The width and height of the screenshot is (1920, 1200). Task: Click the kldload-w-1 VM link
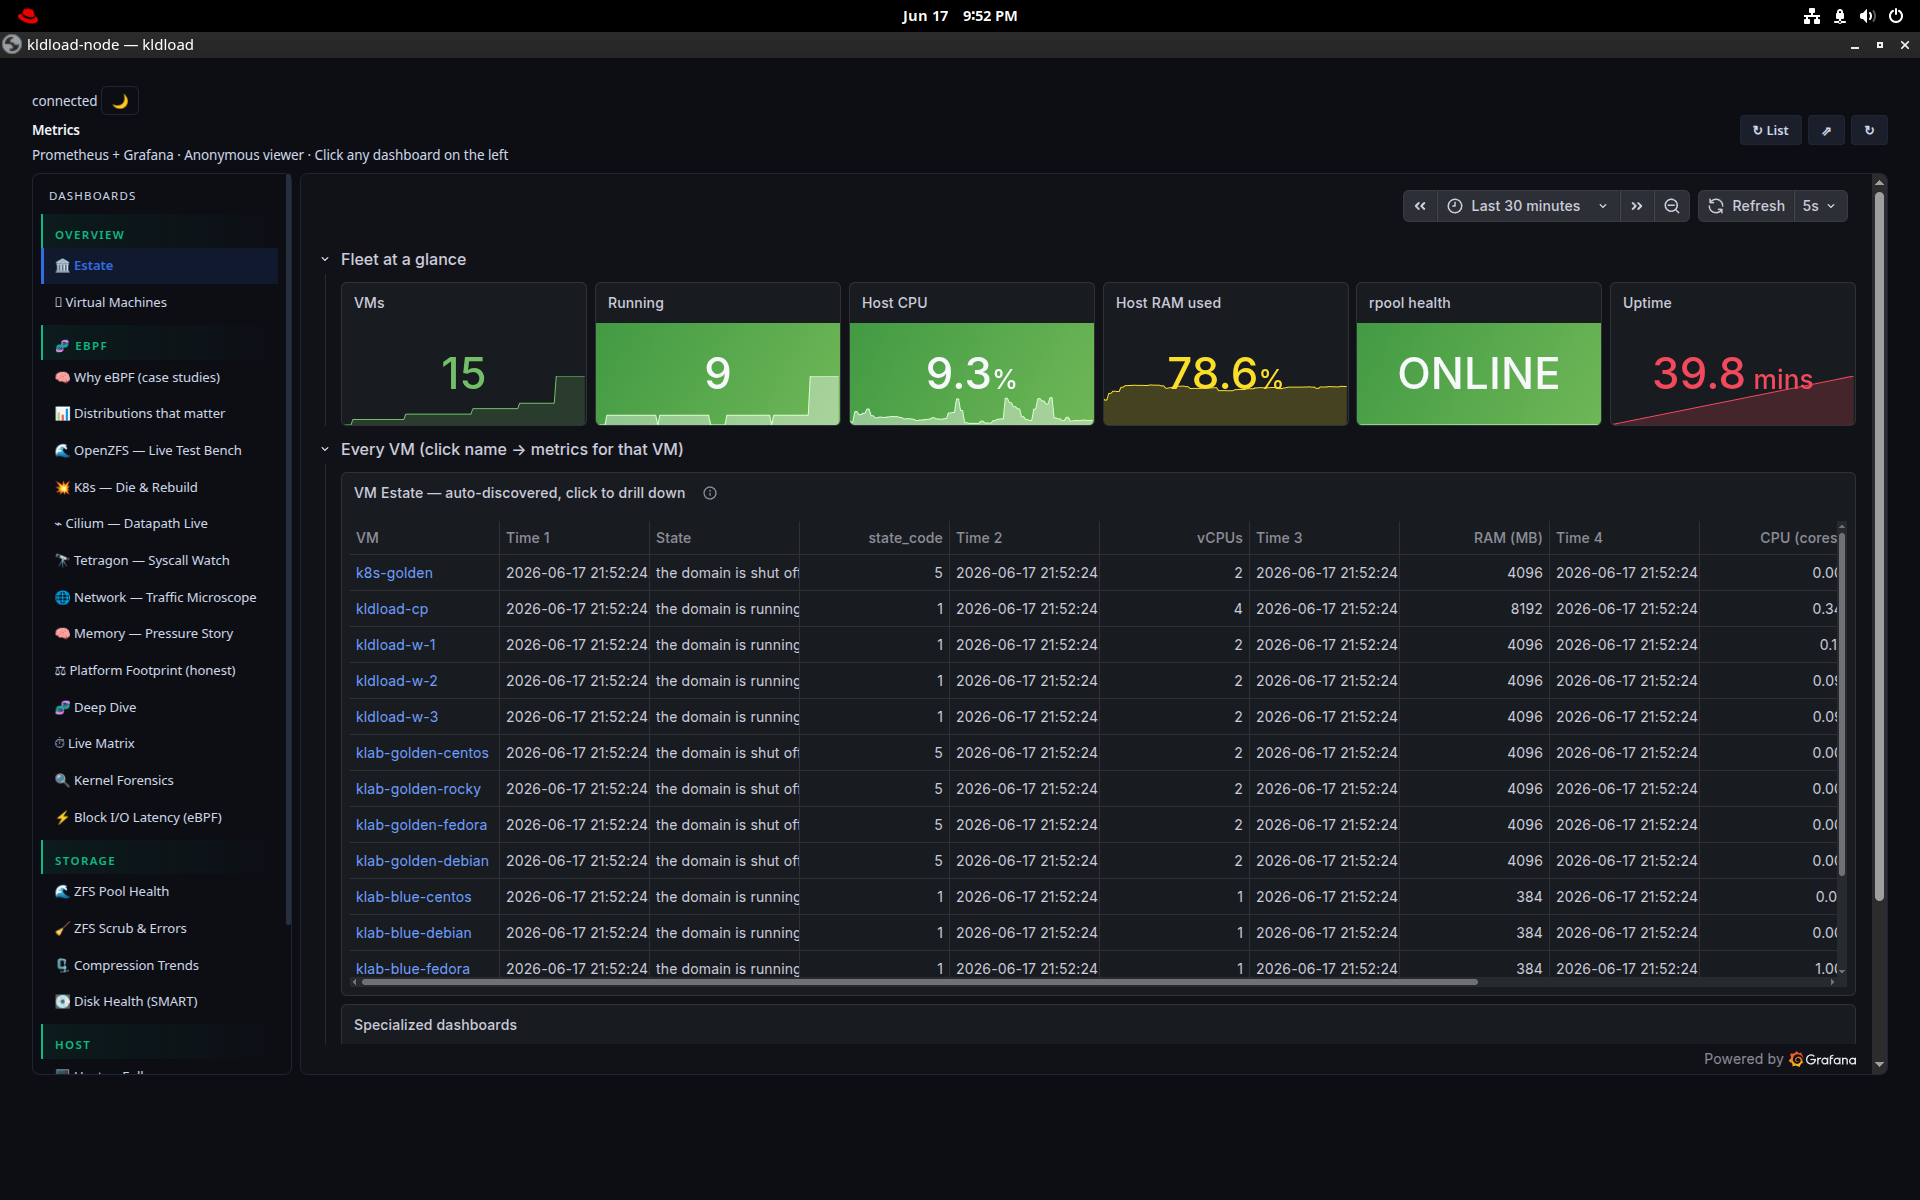tap(396, 645)
